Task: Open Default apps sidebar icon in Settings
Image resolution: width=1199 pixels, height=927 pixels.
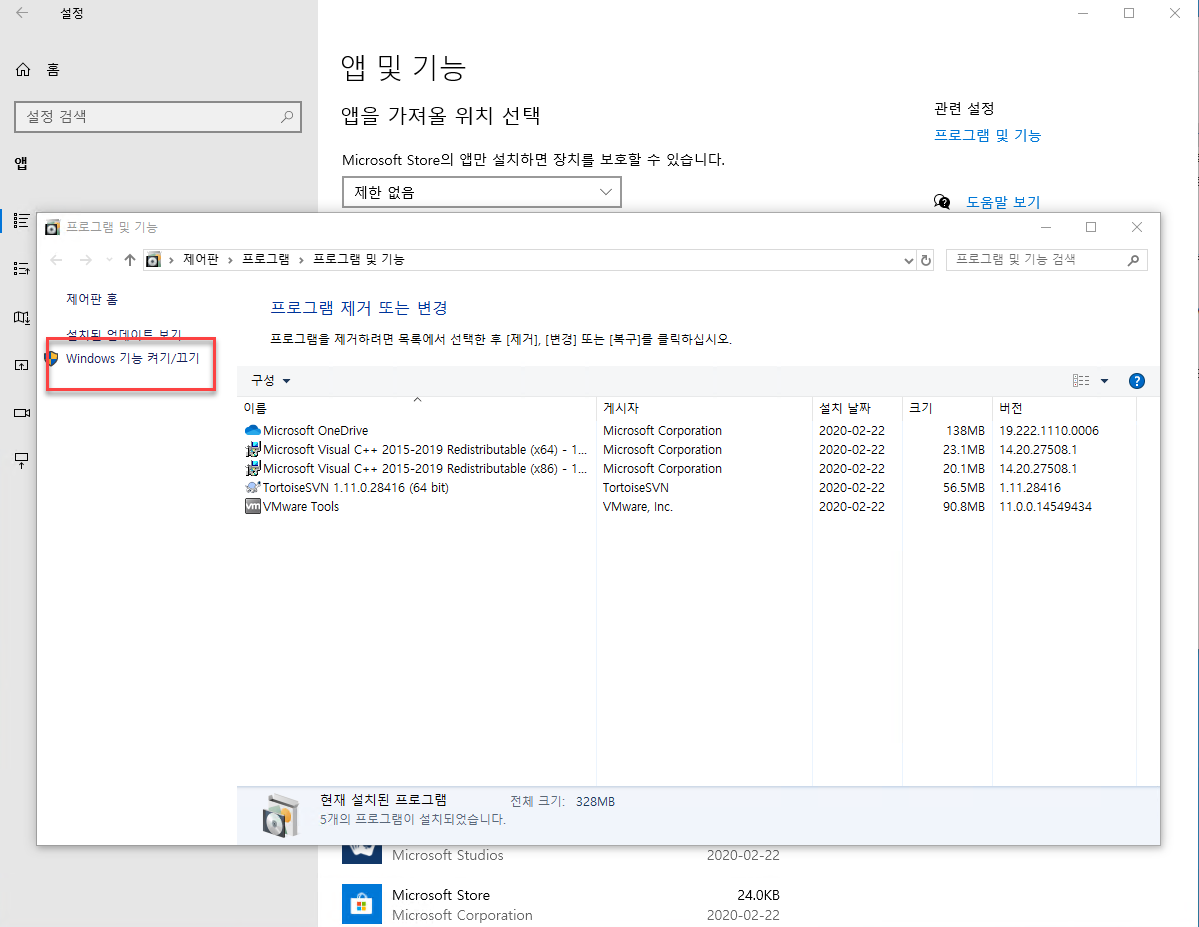Action: pos(21,268)
